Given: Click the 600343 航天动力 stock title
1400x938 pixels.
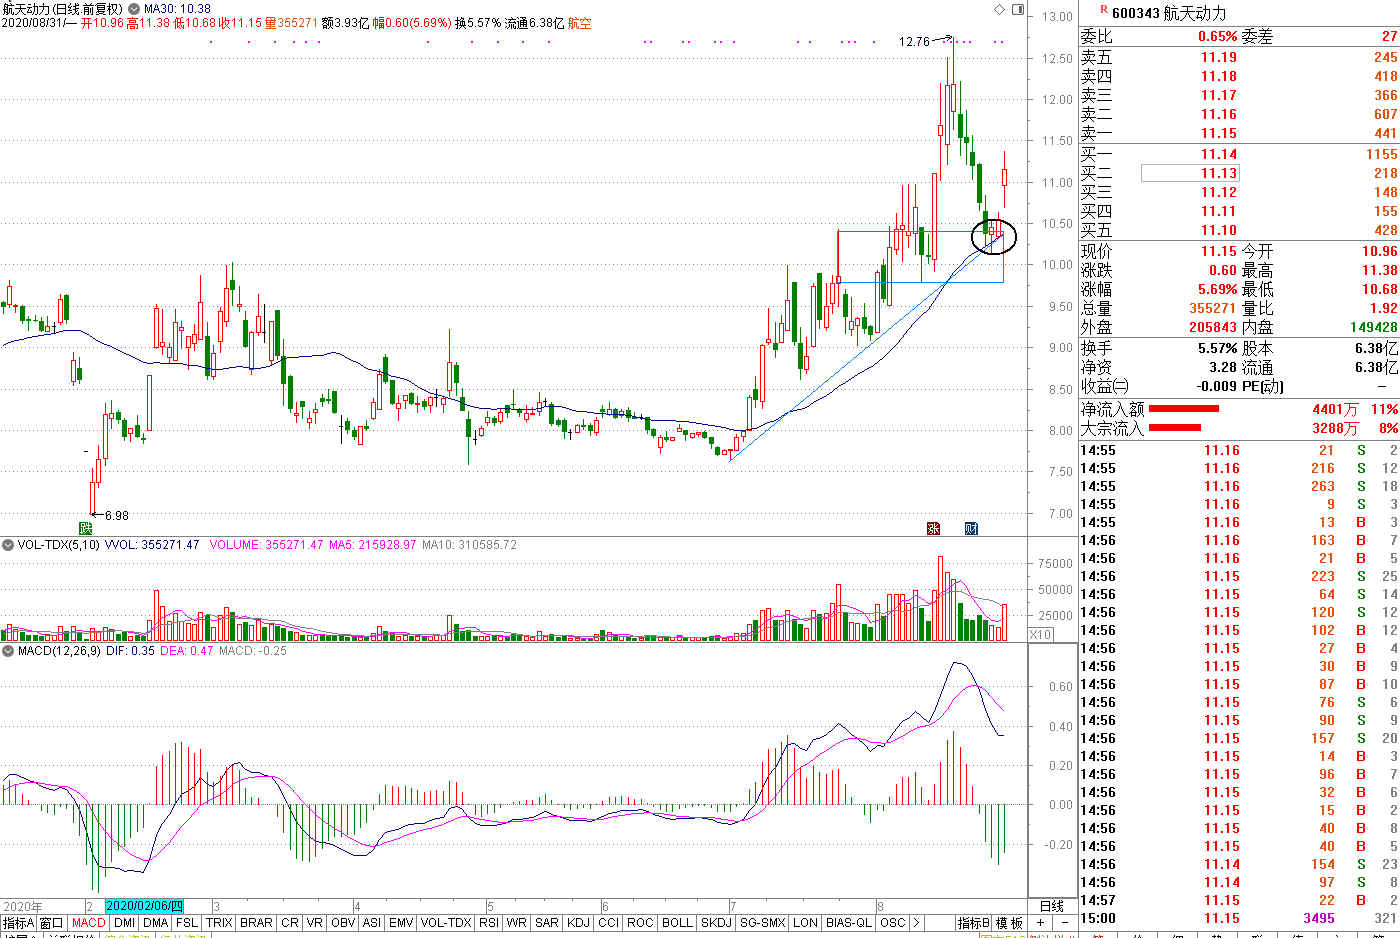Looking at the screenshot, I should pyautogui.click(x=1169, y=13).
